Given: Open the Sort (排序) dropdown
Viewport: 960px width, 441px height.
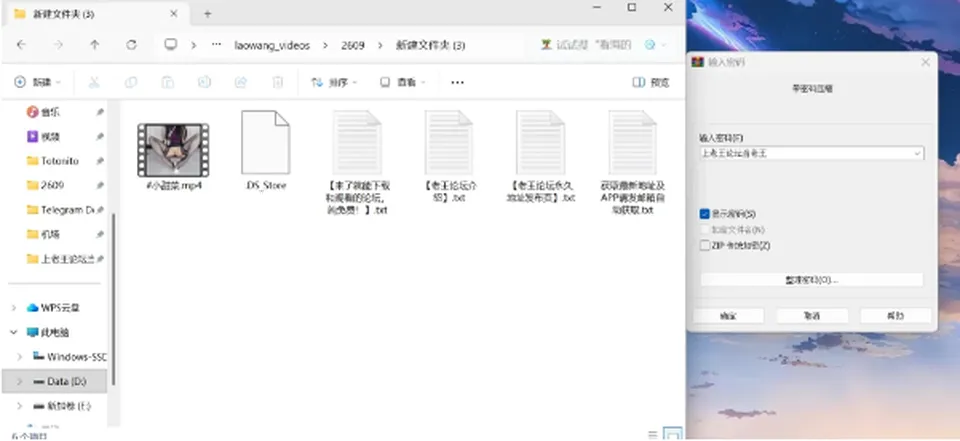Looking at the screenshot, I should click(x=334, y=82).
